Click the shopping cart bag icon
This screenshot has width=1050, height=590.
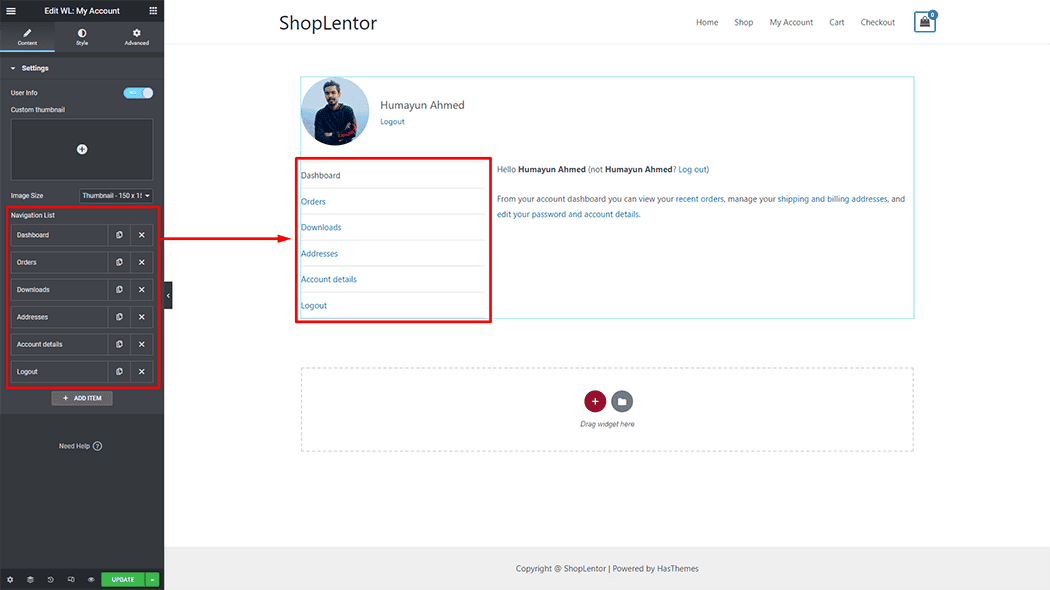(924, 22)
